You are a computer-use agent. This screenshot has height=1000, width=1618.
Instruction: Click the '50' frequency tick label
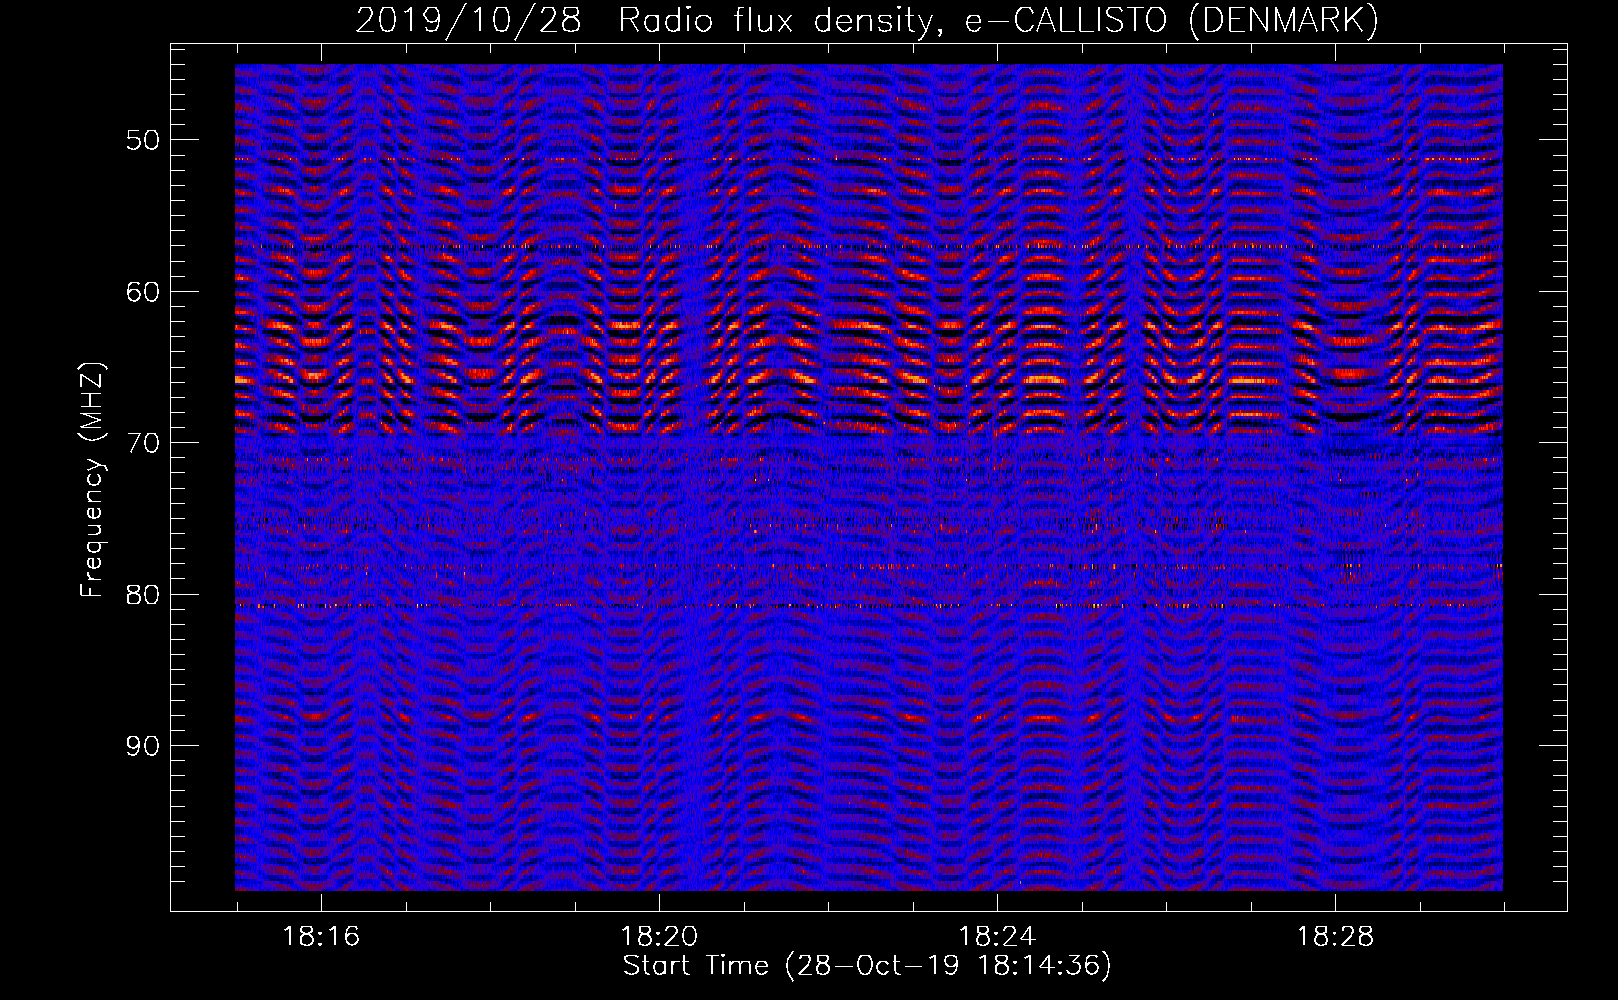[142, 140]
